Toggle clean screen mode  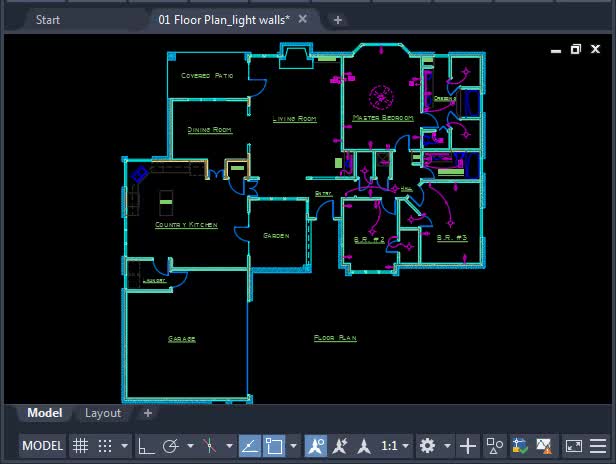click(574, 446)
